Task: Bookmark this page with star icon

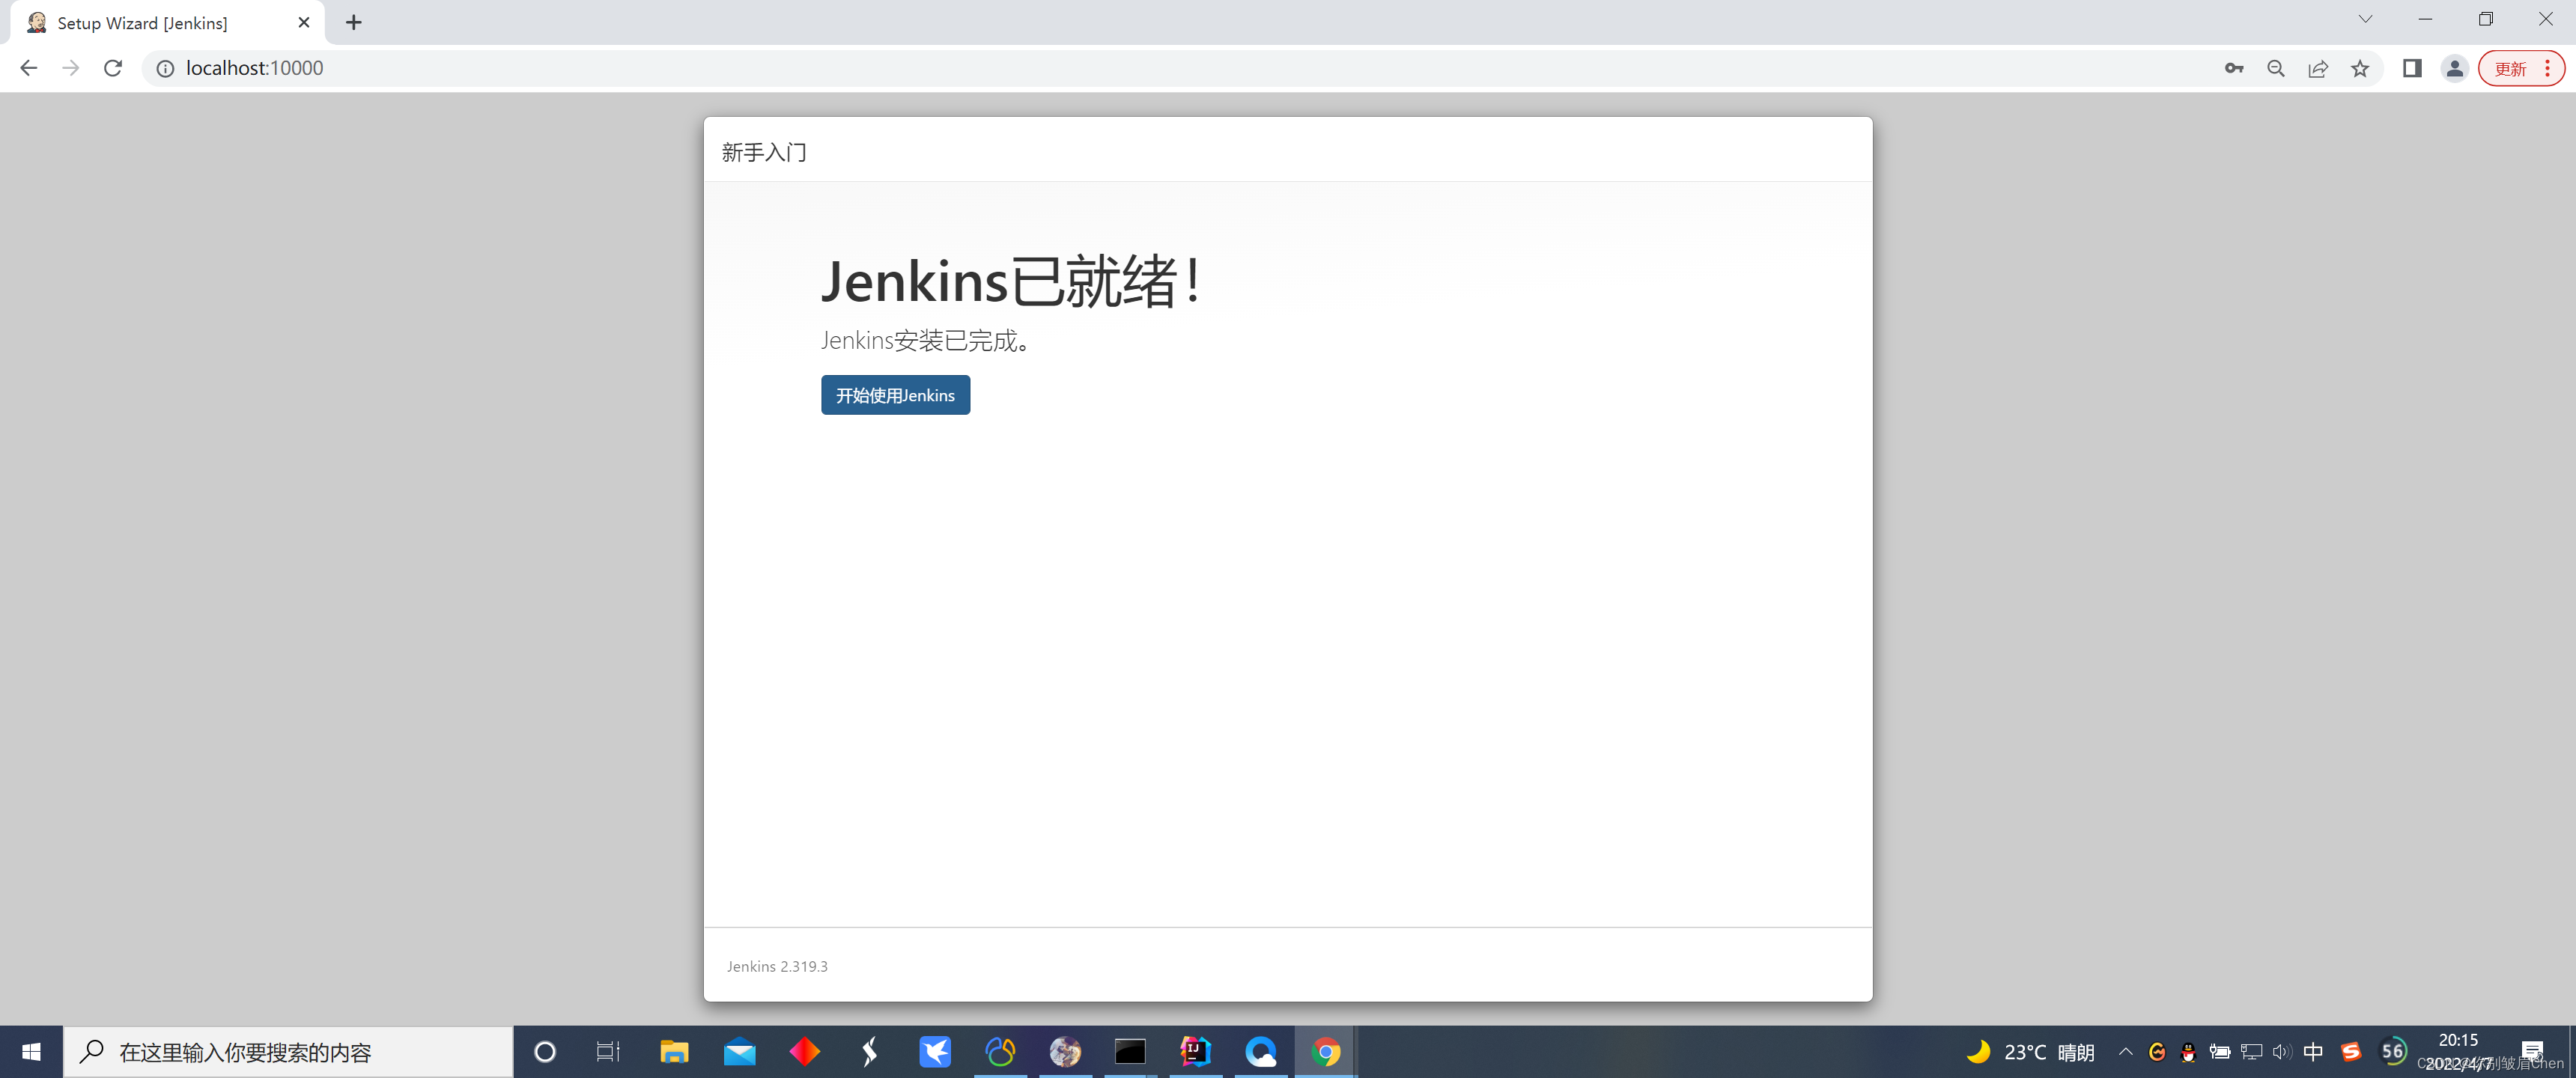Action: pyautogui.click(x=2360, y=68)
